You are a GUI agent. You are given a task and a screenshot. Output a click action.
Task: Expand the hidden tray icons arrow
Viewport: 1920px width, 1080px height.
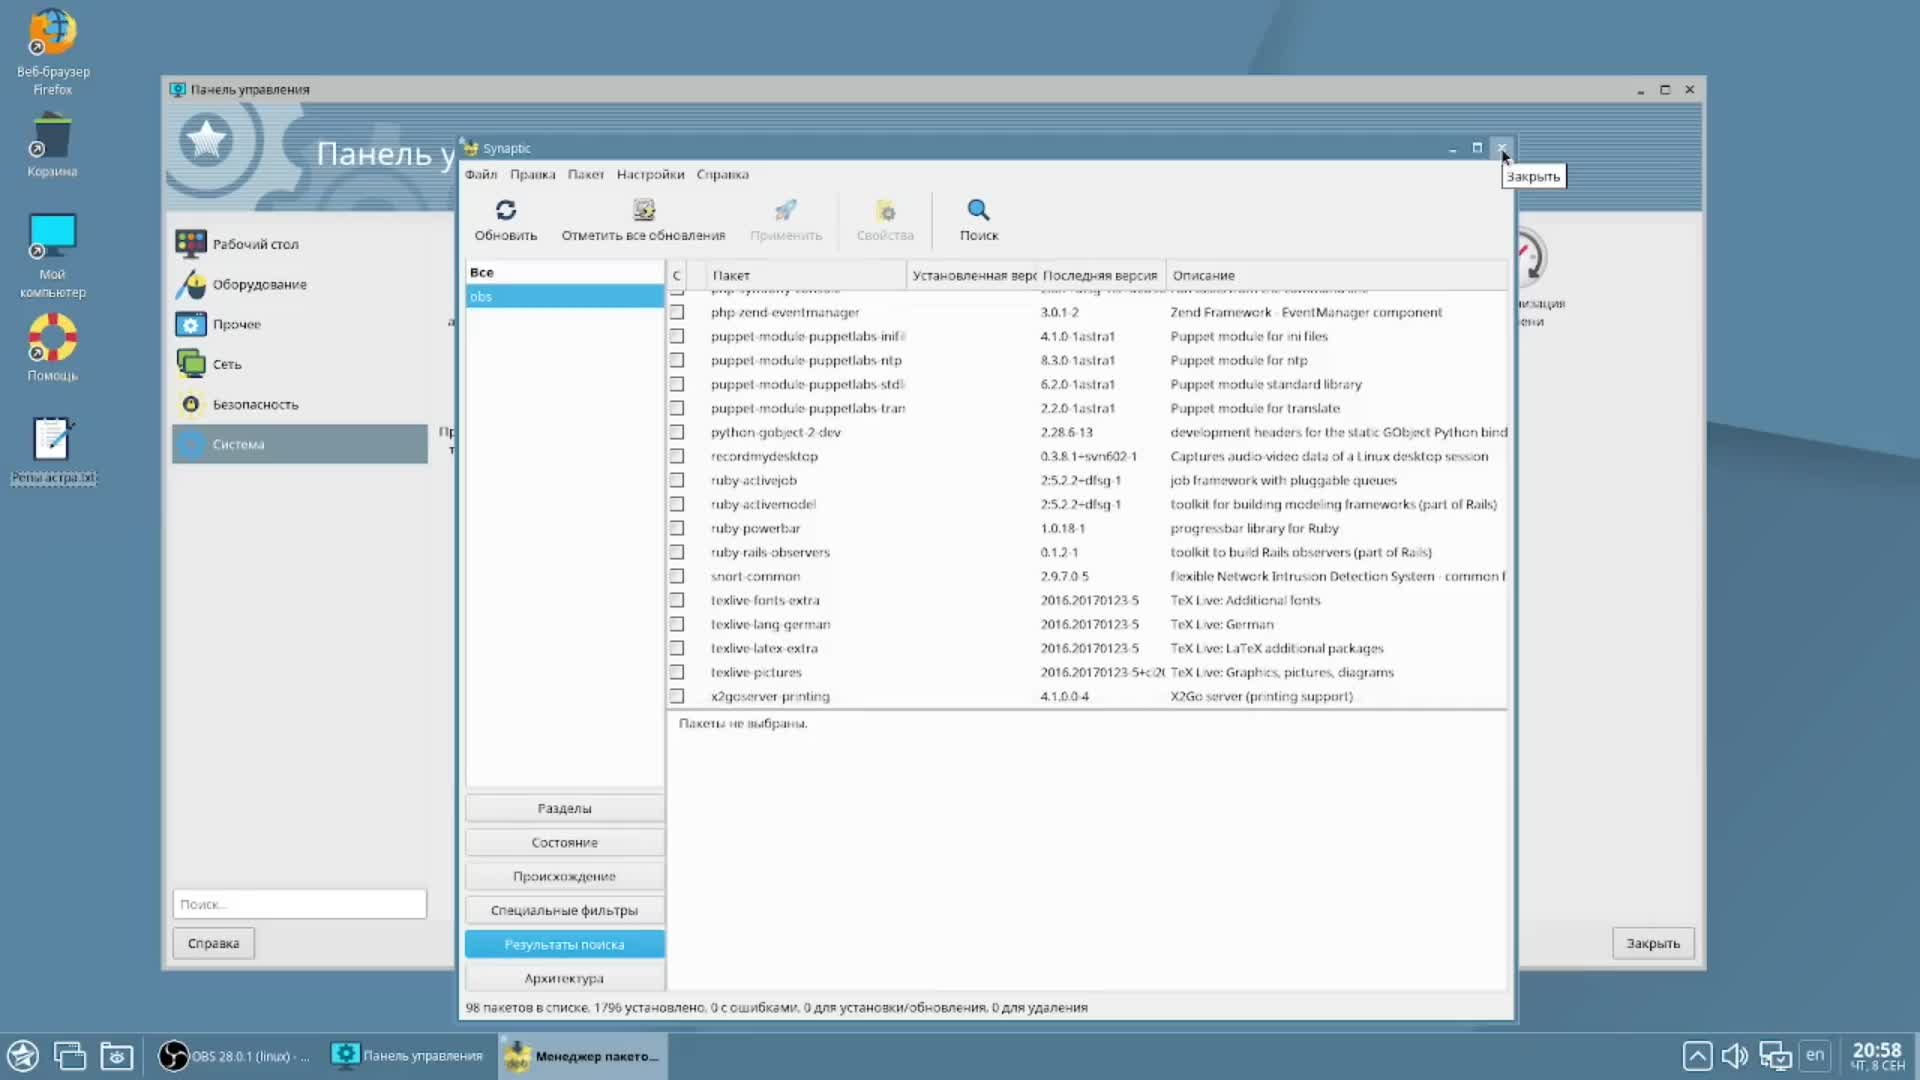pyautogui.click(x=1697, y=1056)
